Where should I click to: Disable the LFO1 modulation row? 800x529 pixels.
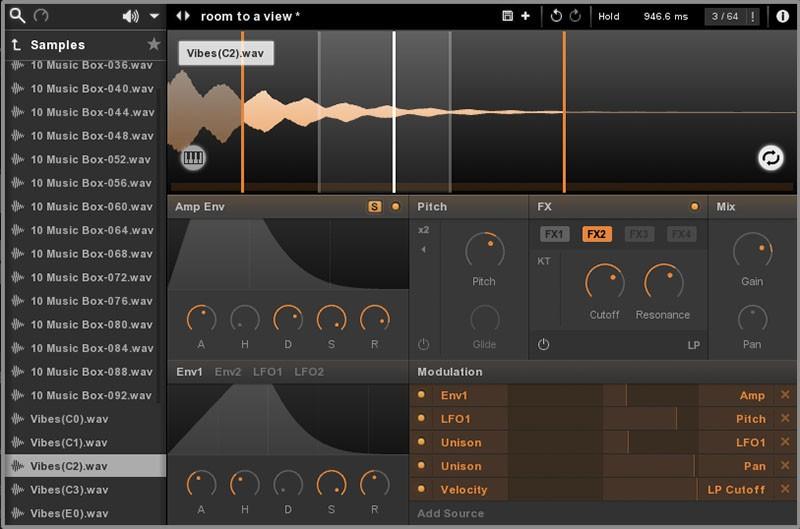421,419
